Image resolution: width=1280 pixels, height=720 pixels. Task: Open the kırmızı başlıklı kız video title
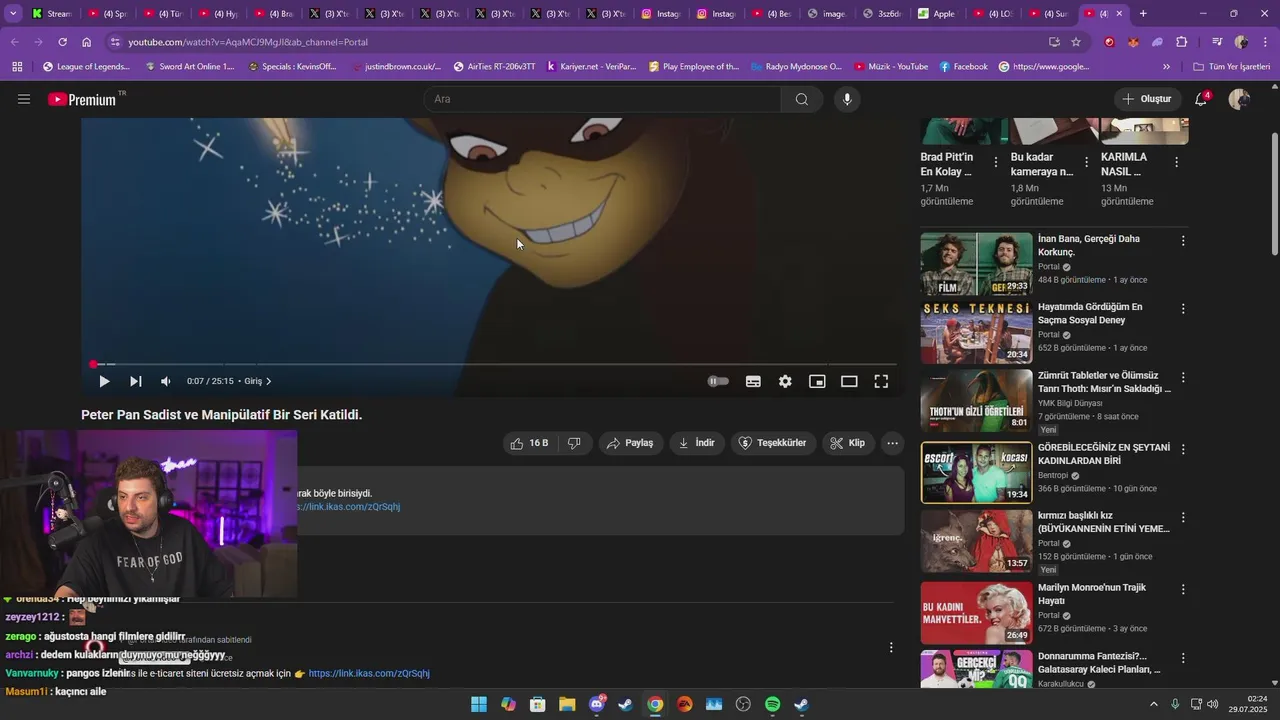pyautogui.click(x=1103, y=522)
